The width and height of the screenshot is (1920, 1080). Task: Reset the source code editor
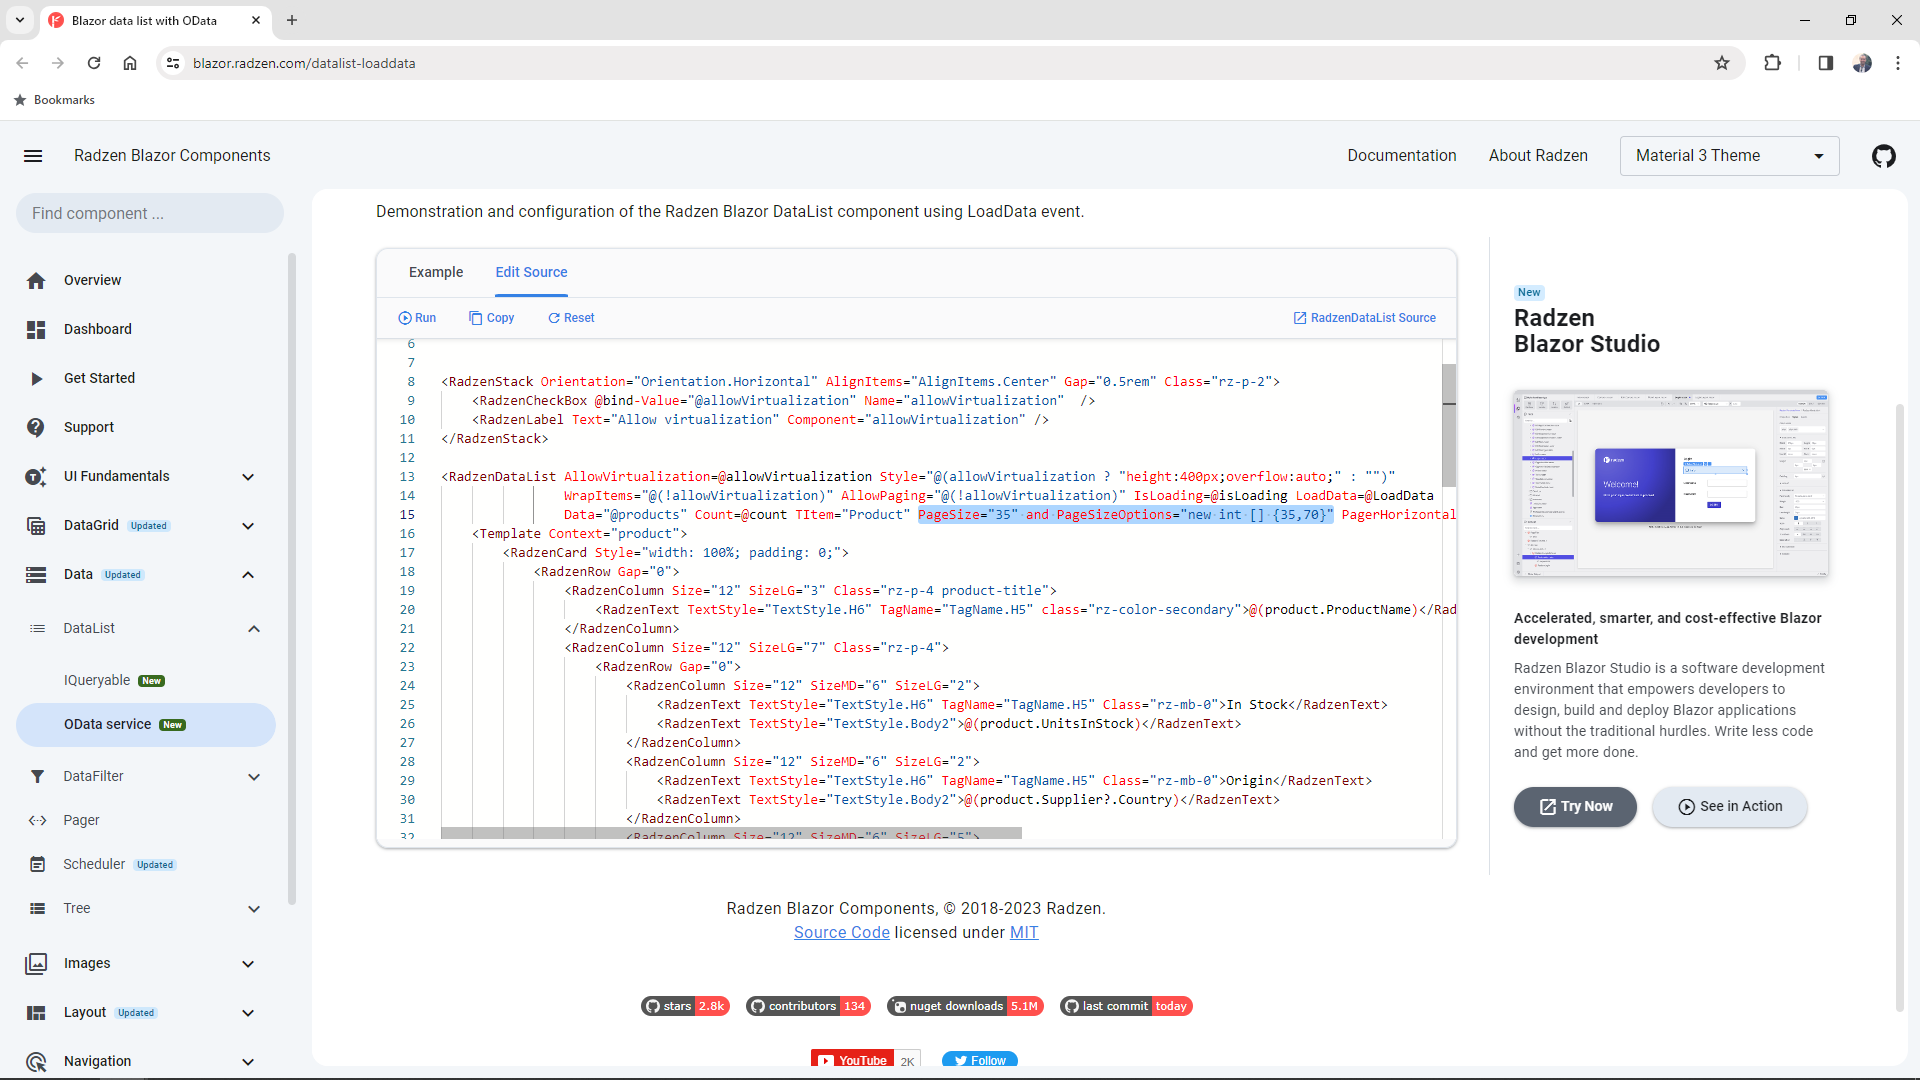571,318
